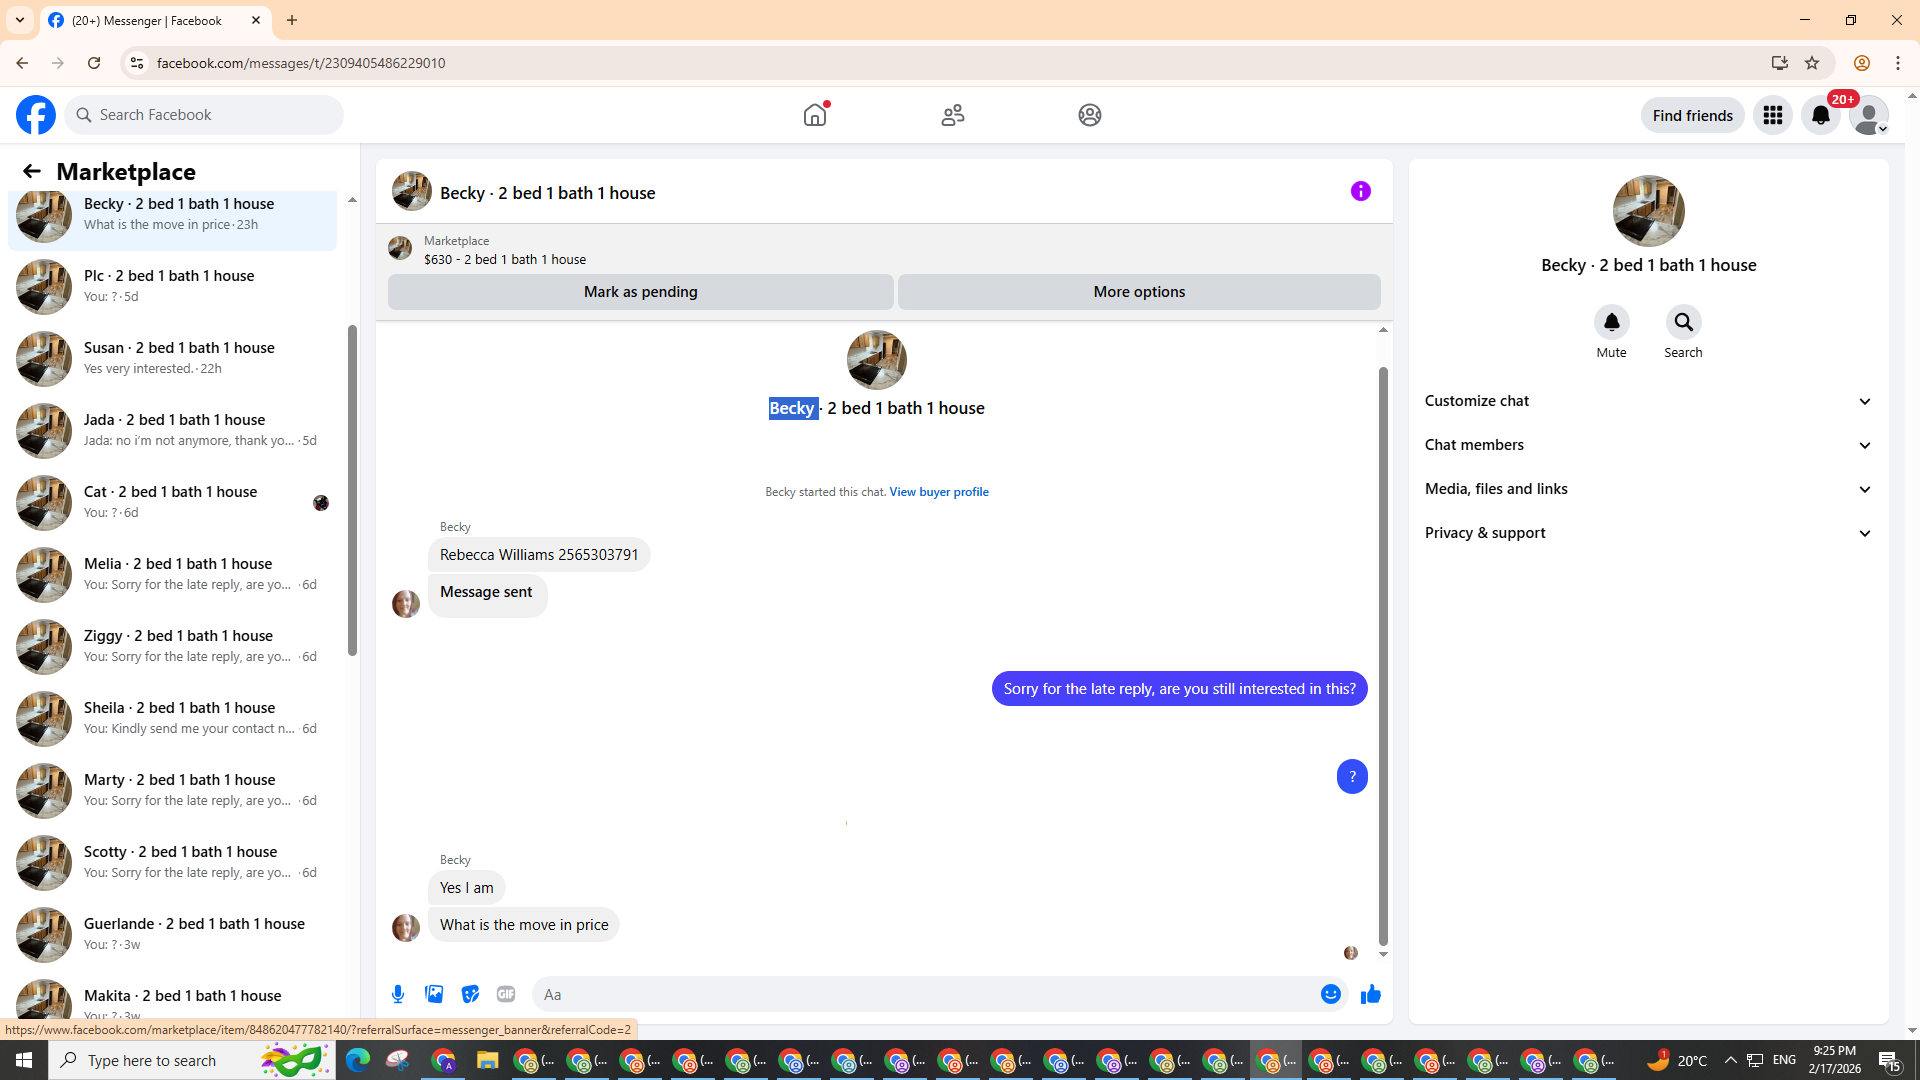Open the GIF picker icon
Viewport: 1920px width, 1080px height.
pyautogui.click(x=506, y=994)
